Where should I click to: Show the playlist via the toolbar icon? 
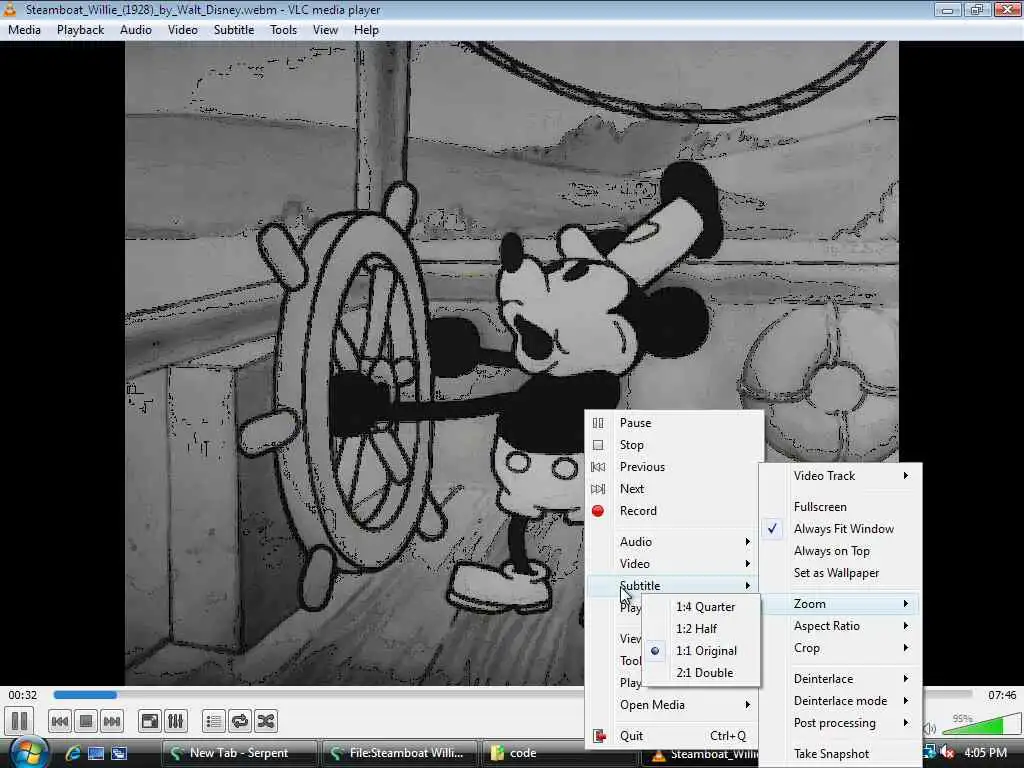pos(214,721)
